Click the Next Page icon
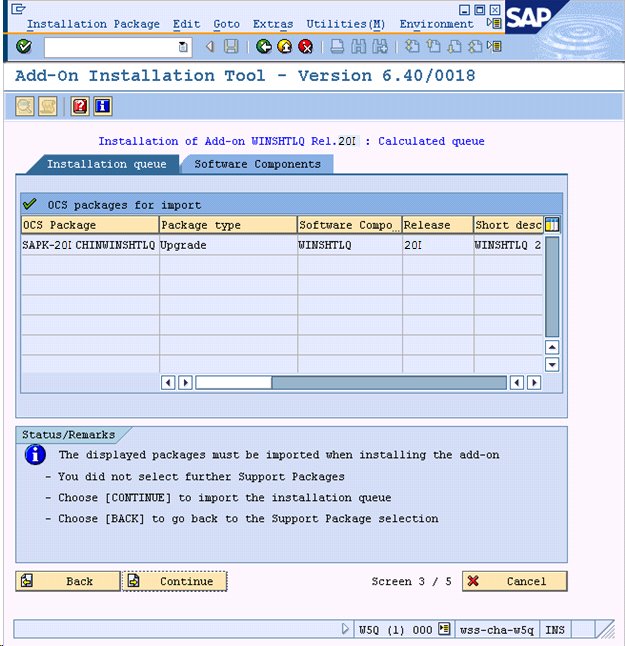Screen dimensions: 625x646 [x=454, y=47]
